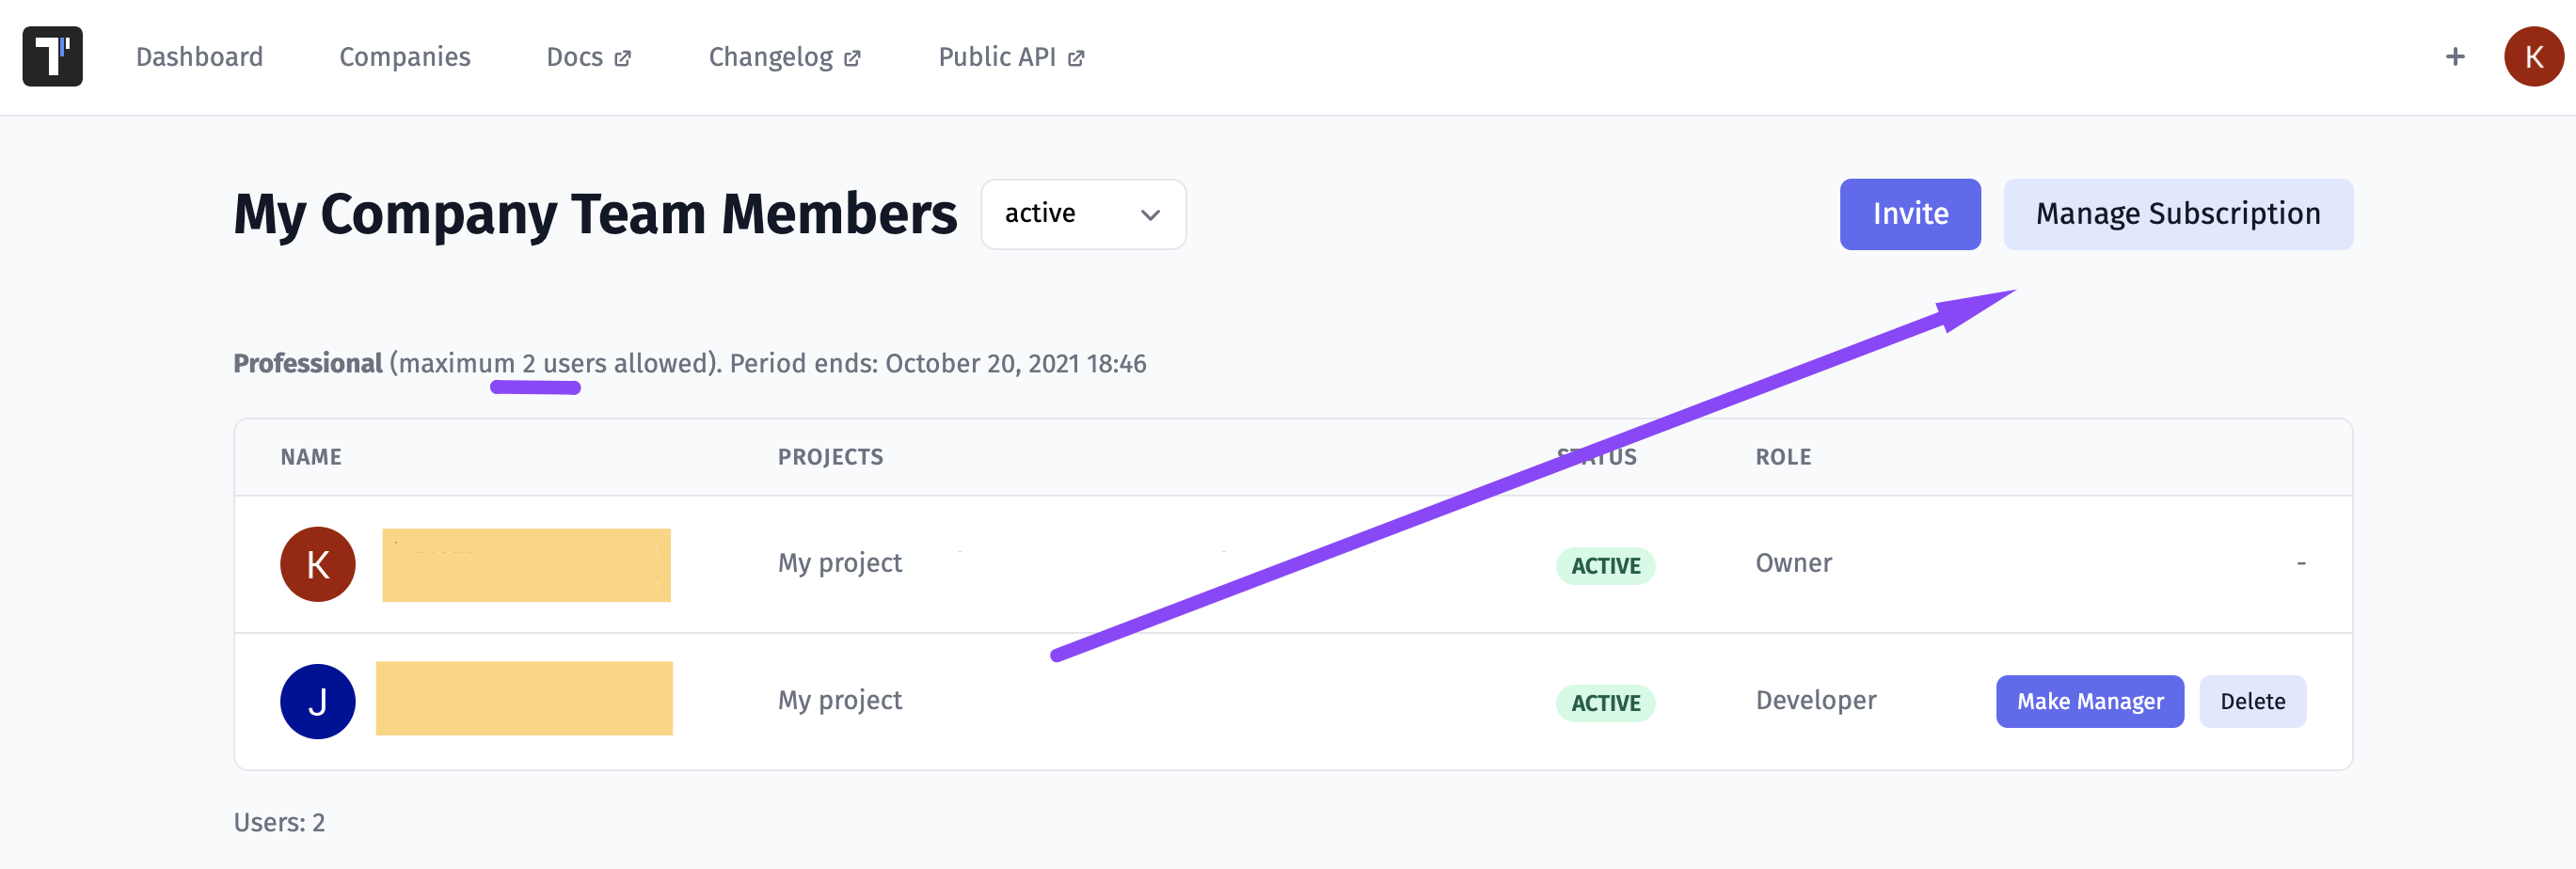Click the Invite button
2576x869 pixels.
(1910, 214)
